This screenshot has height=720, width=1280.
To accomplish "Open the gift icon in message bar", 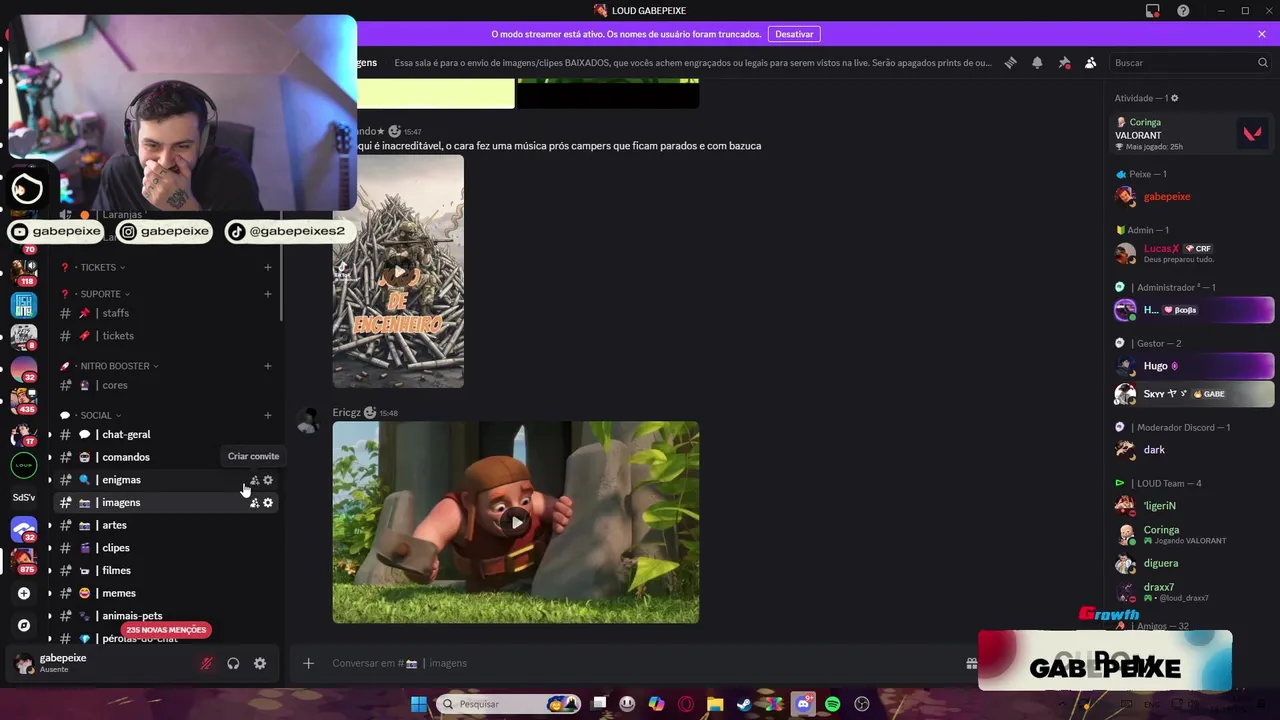I will (x=971, y=663).
